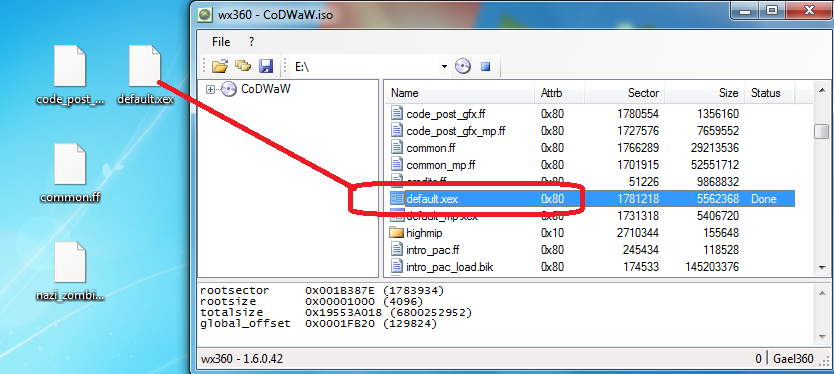Click the open ISO folder icon in toolbar
This screenshot has width=834, height=374.
pyautogui.click(x=220, y=67)
